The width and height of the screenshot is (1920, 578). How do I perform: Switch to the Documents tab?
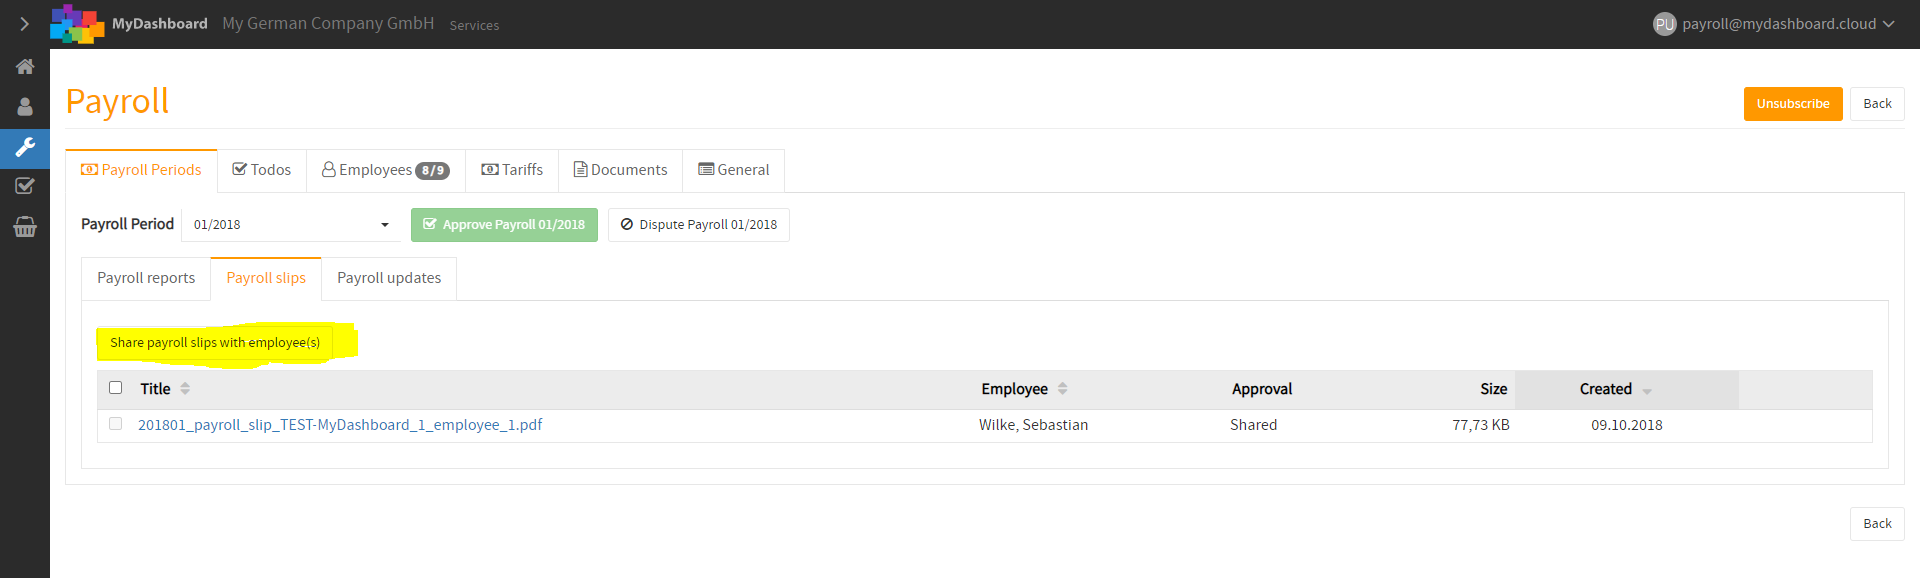[x=620, y=170]
